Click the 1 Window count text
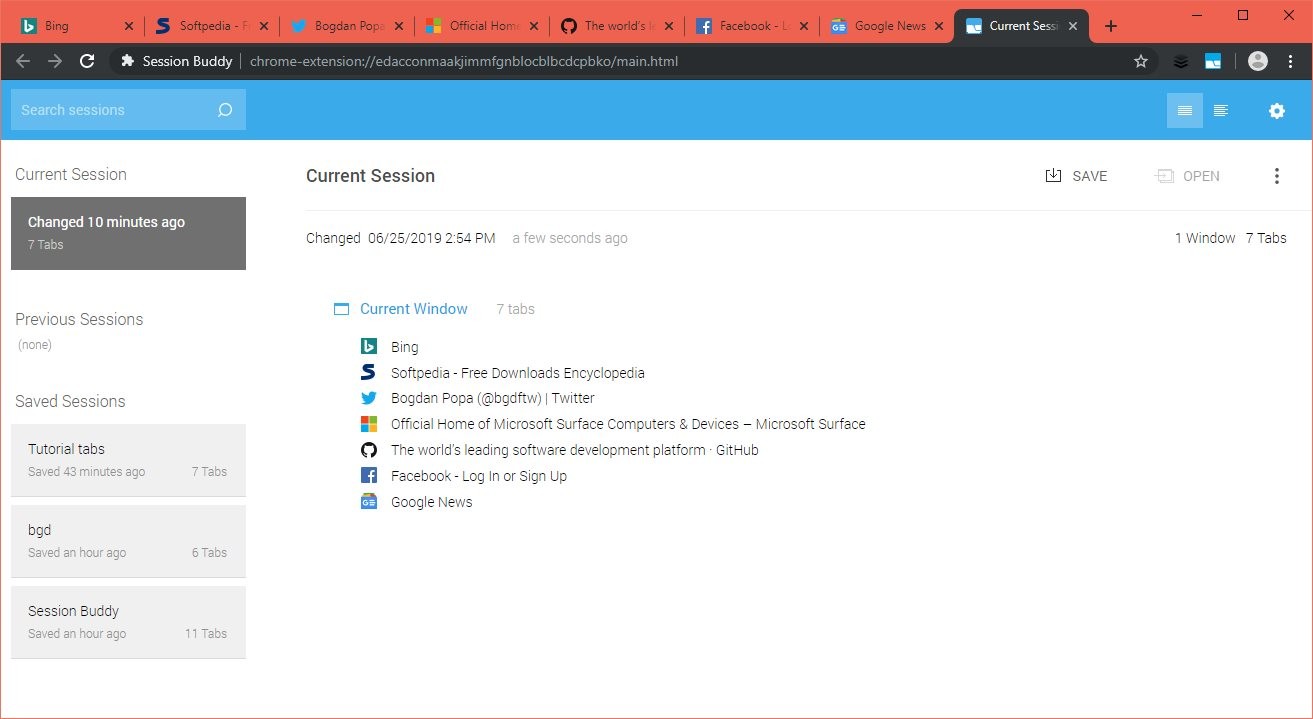 tap(1205, 238)
